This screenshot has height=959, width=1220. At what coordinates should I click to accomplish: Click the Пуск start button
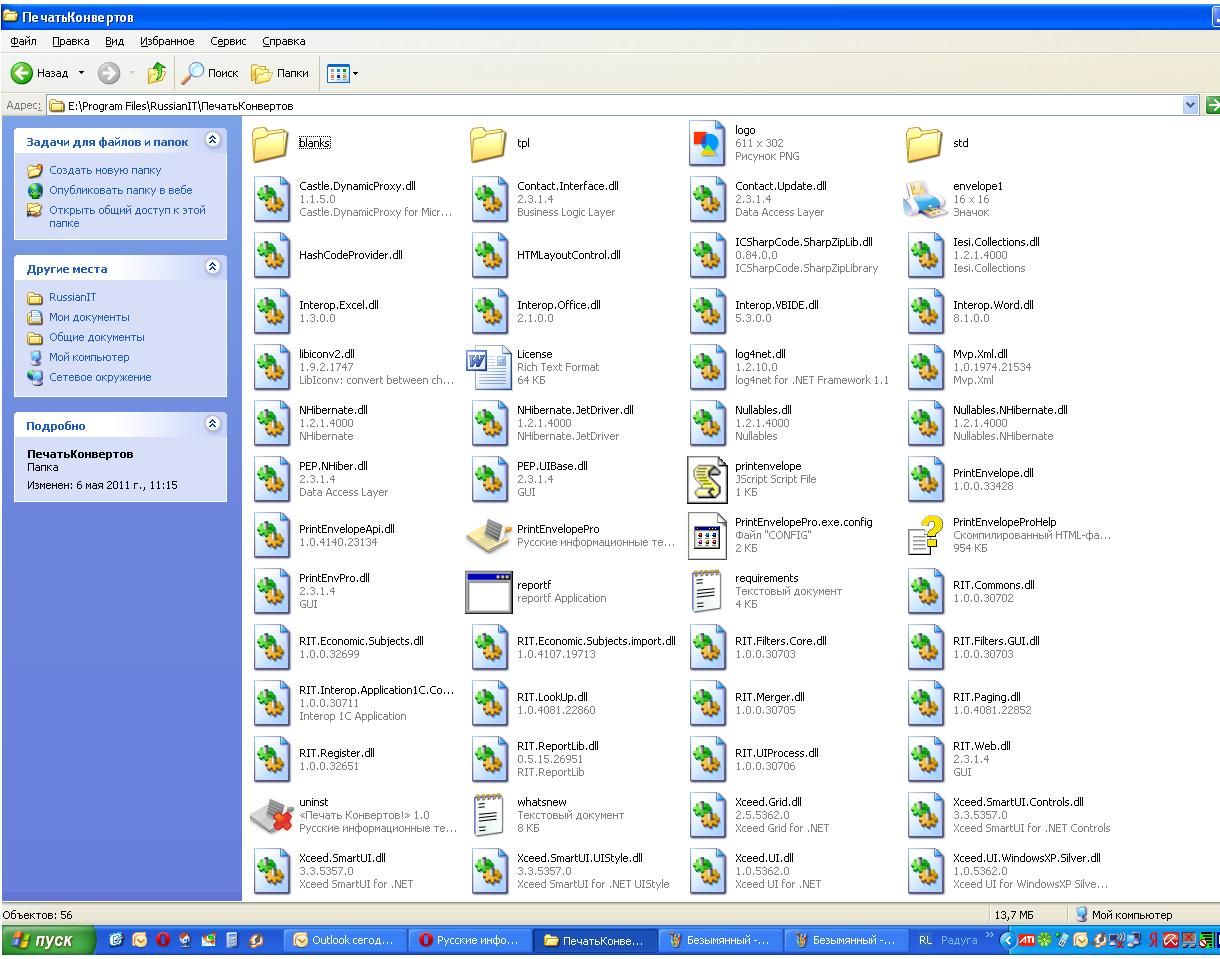coord(48,941)
